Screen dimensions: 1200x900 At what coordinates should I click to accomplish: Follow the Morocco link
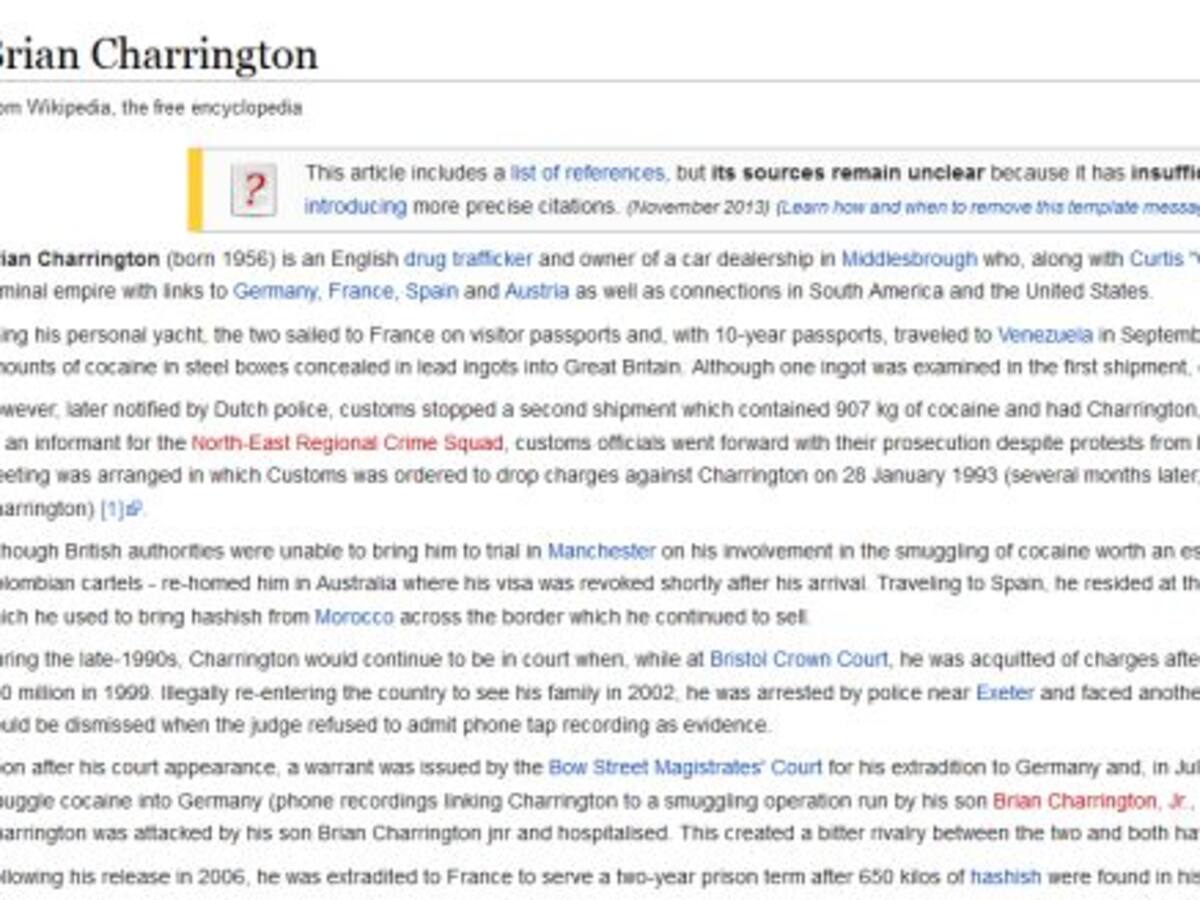354,617
